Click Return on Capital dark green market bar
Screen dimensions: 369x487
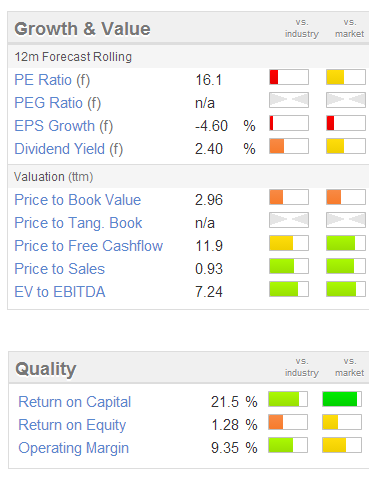click(342, 399)
